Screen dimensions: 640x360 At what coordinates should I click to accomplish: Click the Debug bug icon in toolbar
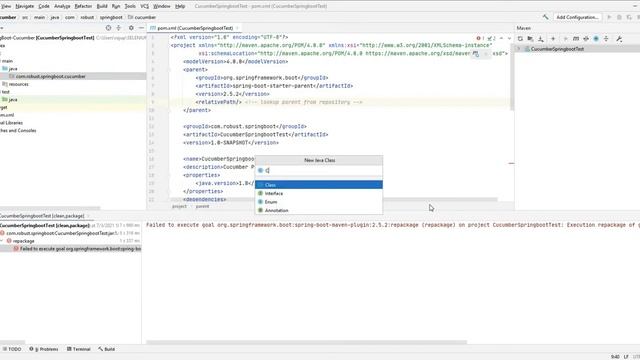pyautogui.click(x=619, y=17)
